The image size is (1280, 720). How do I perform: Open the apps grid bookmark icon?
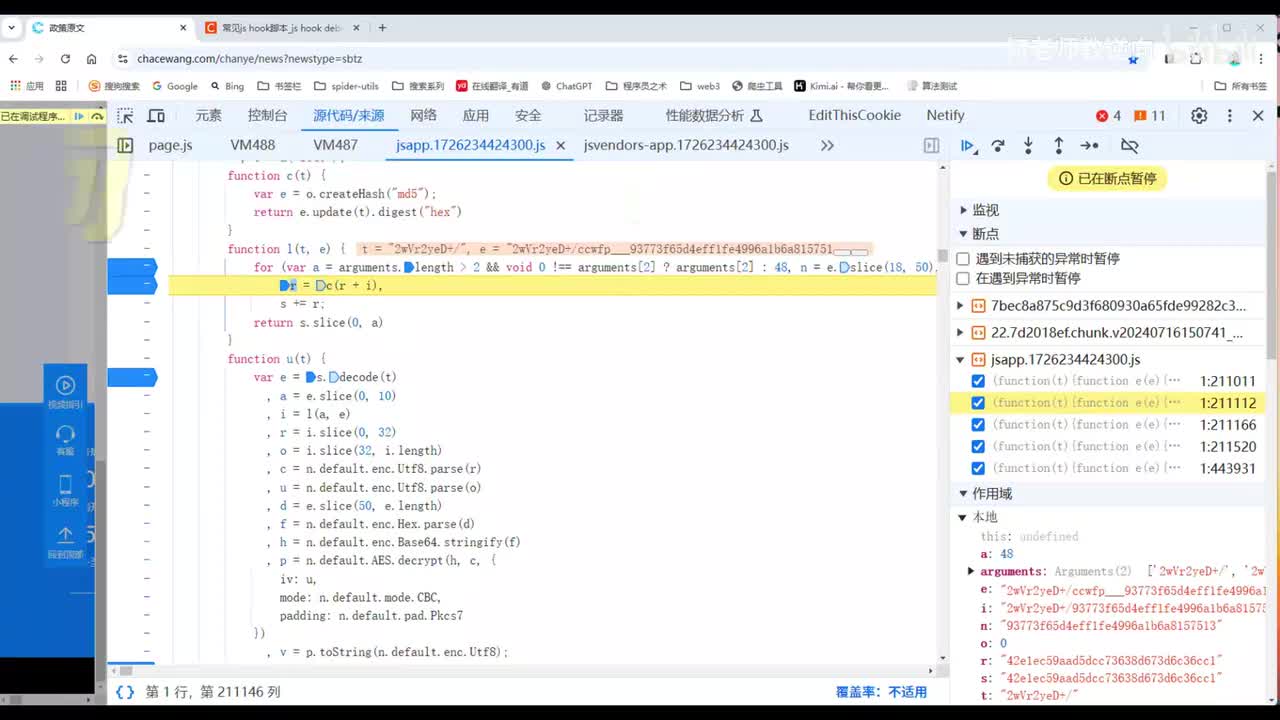point(61,86)
